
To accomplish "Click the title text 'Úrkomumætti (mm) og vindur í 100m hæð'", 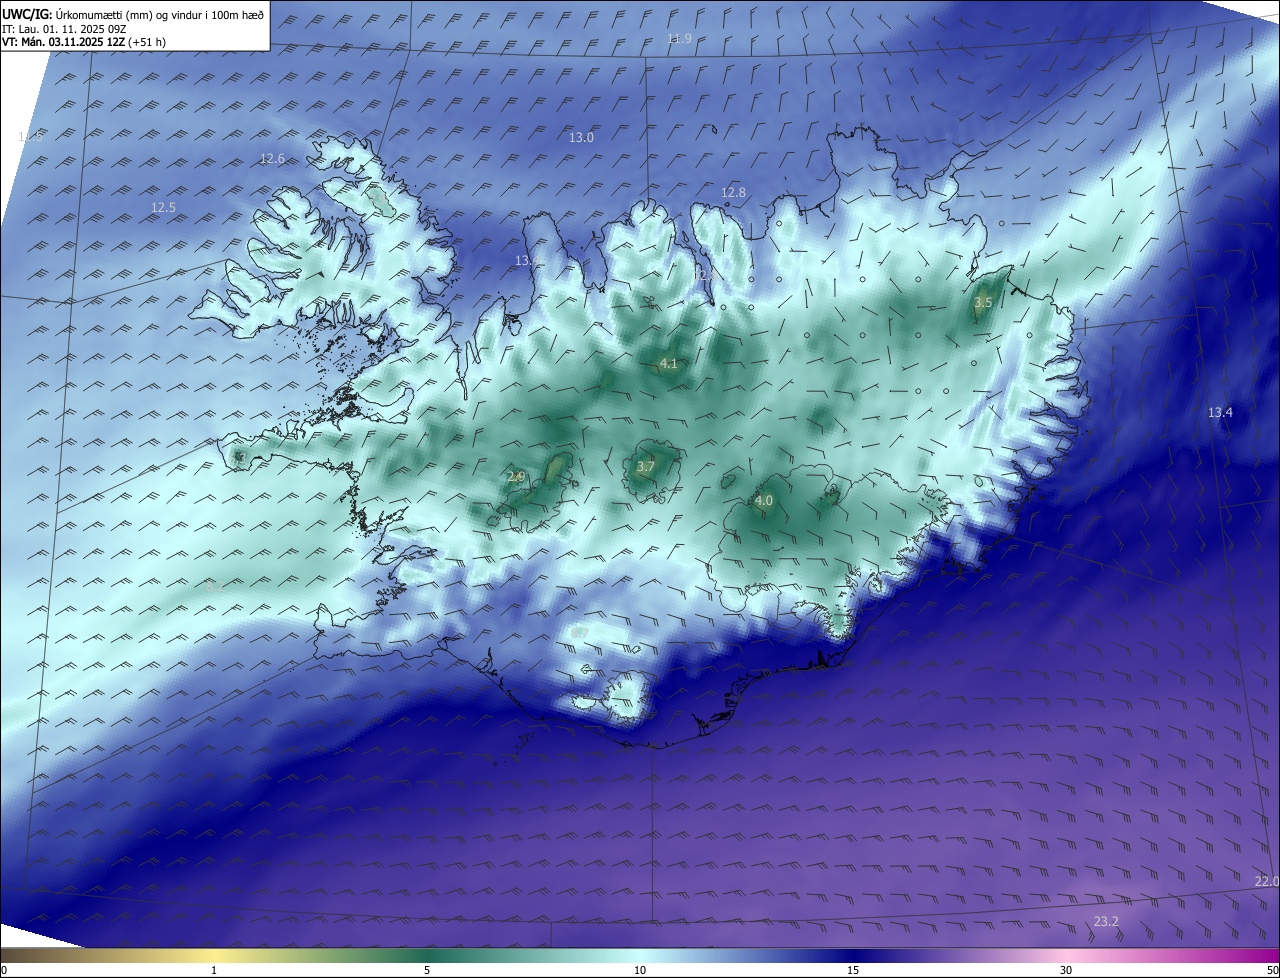I will (158, 14).
